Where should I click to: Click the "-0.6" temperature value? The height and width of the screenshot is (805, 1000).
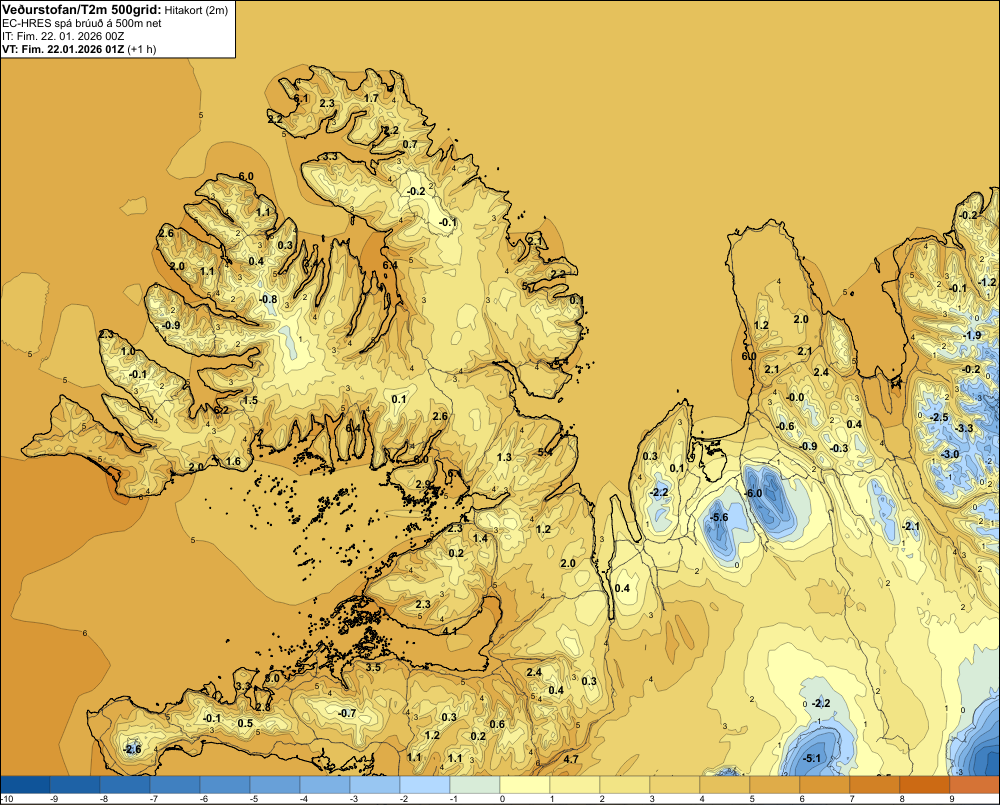[x=786, y=427]
